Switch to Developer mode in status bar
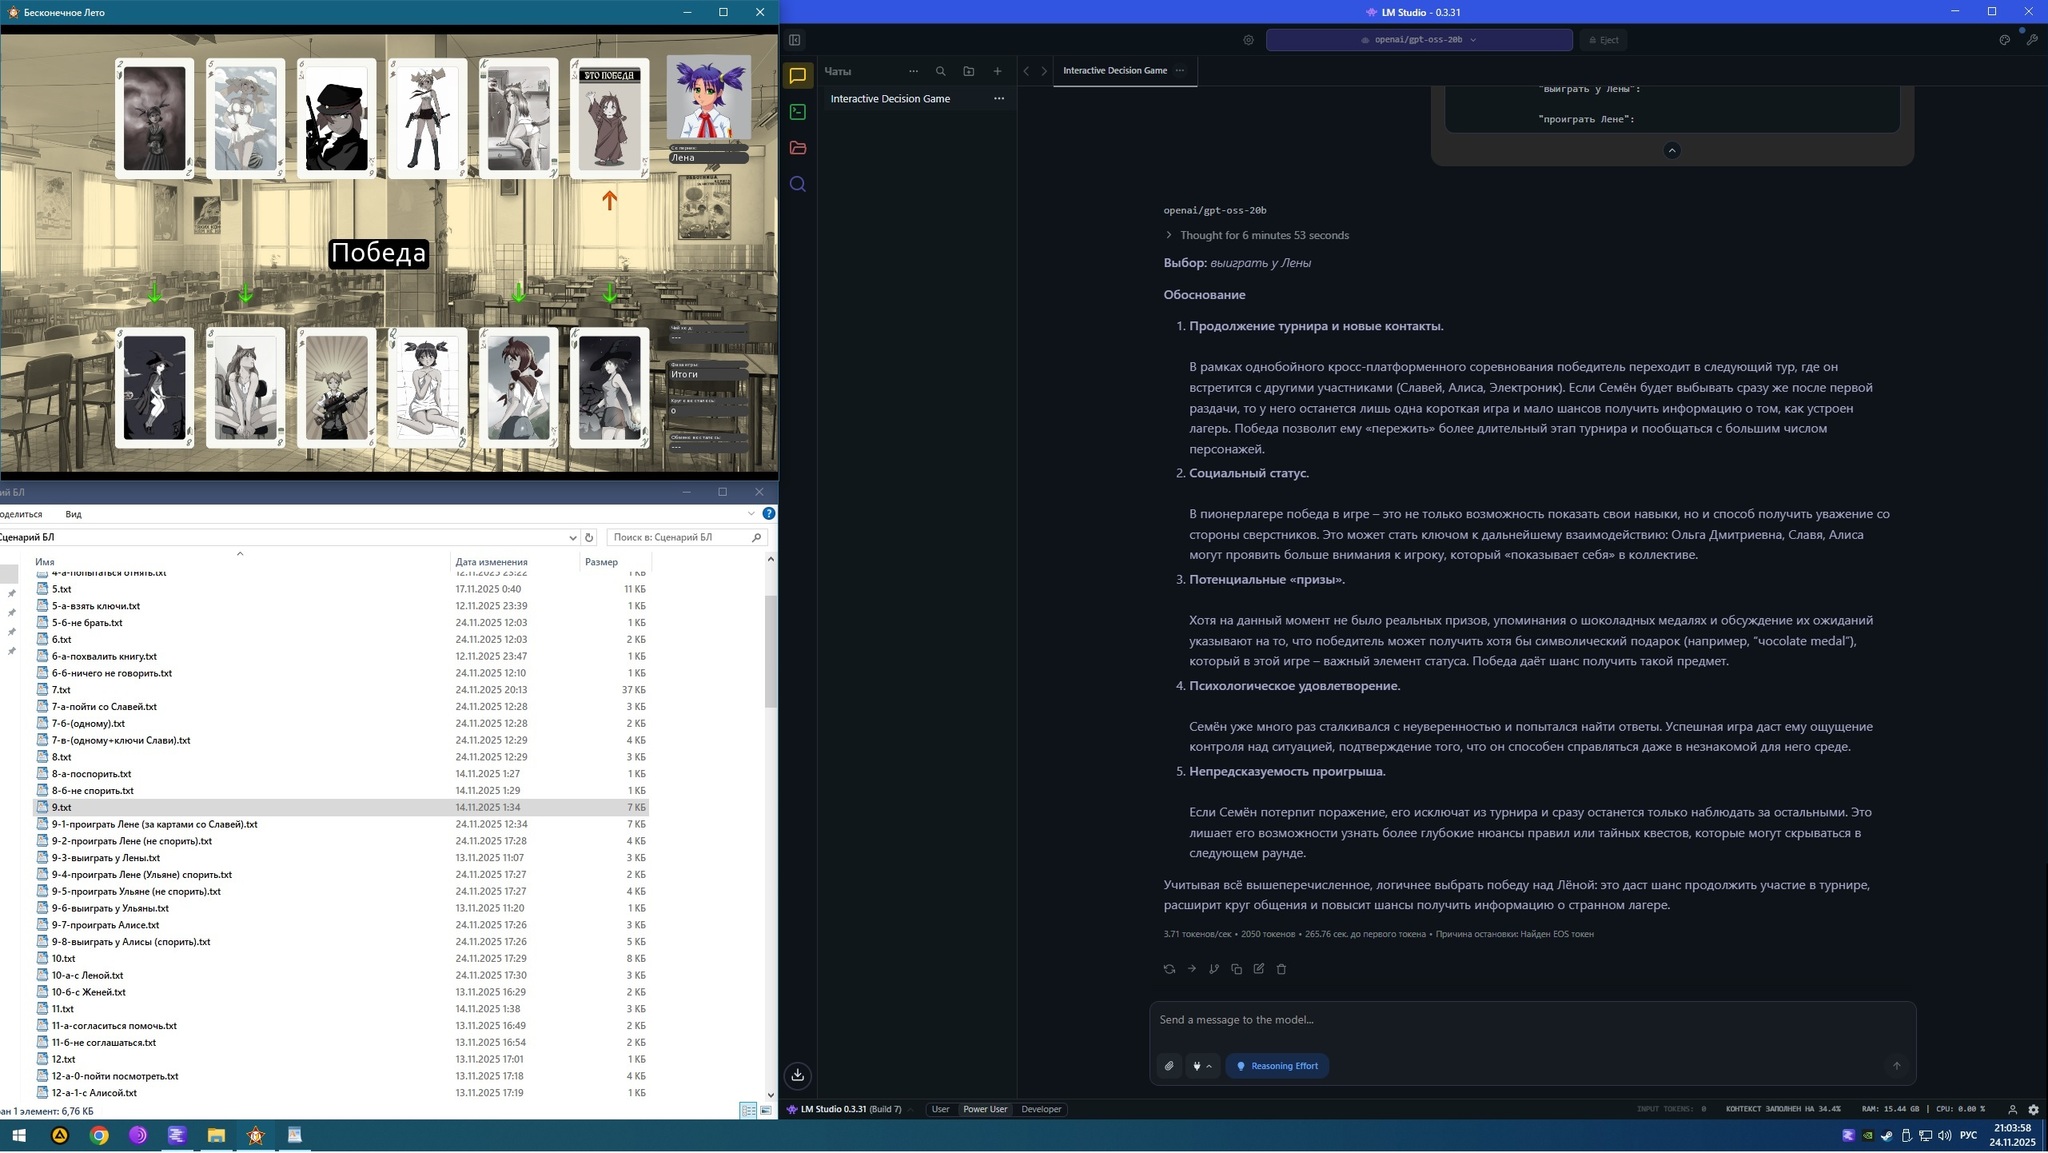This screenshot has height=1153, width=2048. (1040, 1109)
